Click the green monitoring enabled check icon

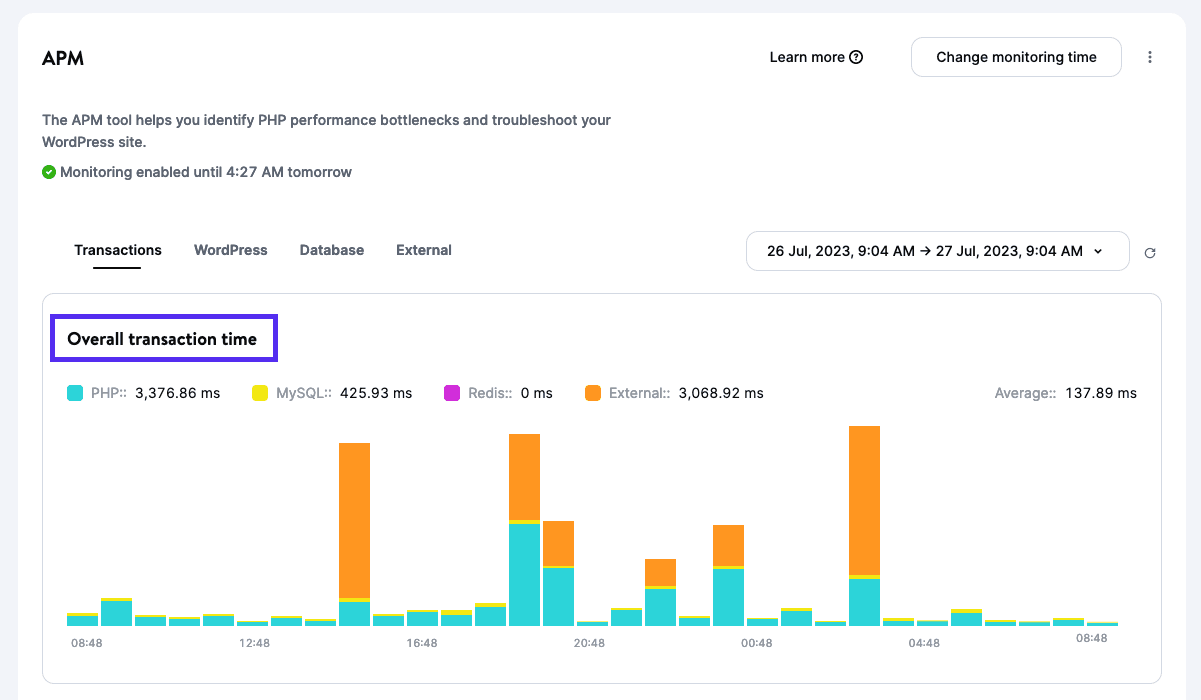49,172
